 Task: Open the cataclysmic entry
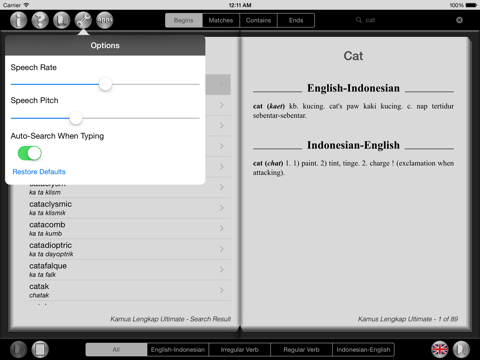[130, 208]
